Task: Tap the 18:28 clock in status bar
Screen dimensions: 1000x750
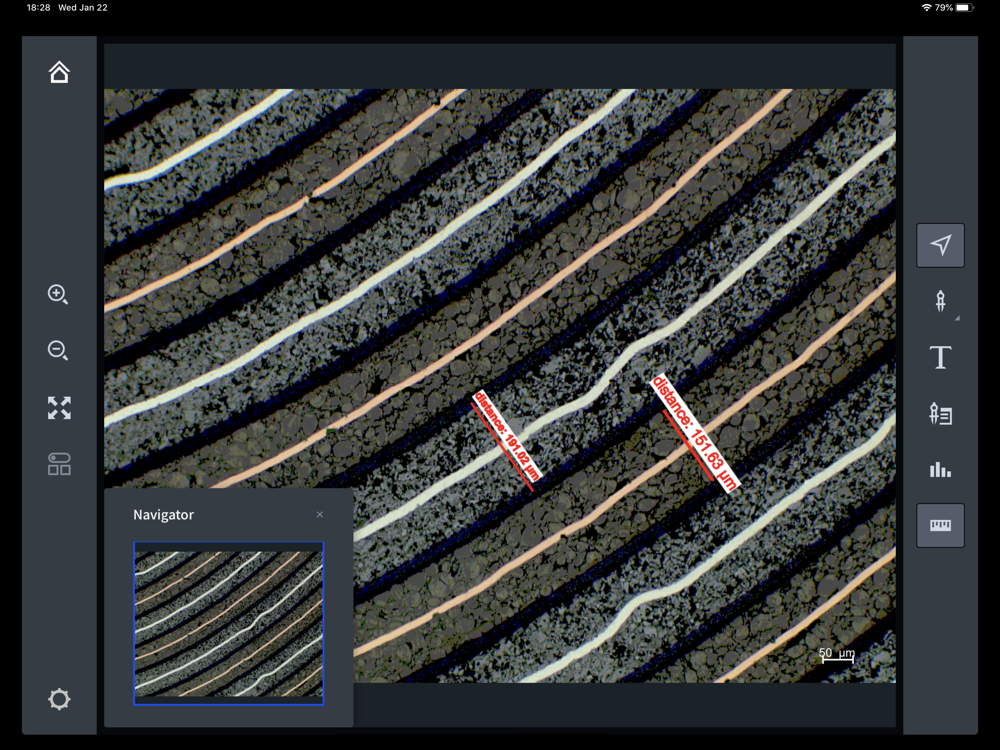Action: (38, 8)
